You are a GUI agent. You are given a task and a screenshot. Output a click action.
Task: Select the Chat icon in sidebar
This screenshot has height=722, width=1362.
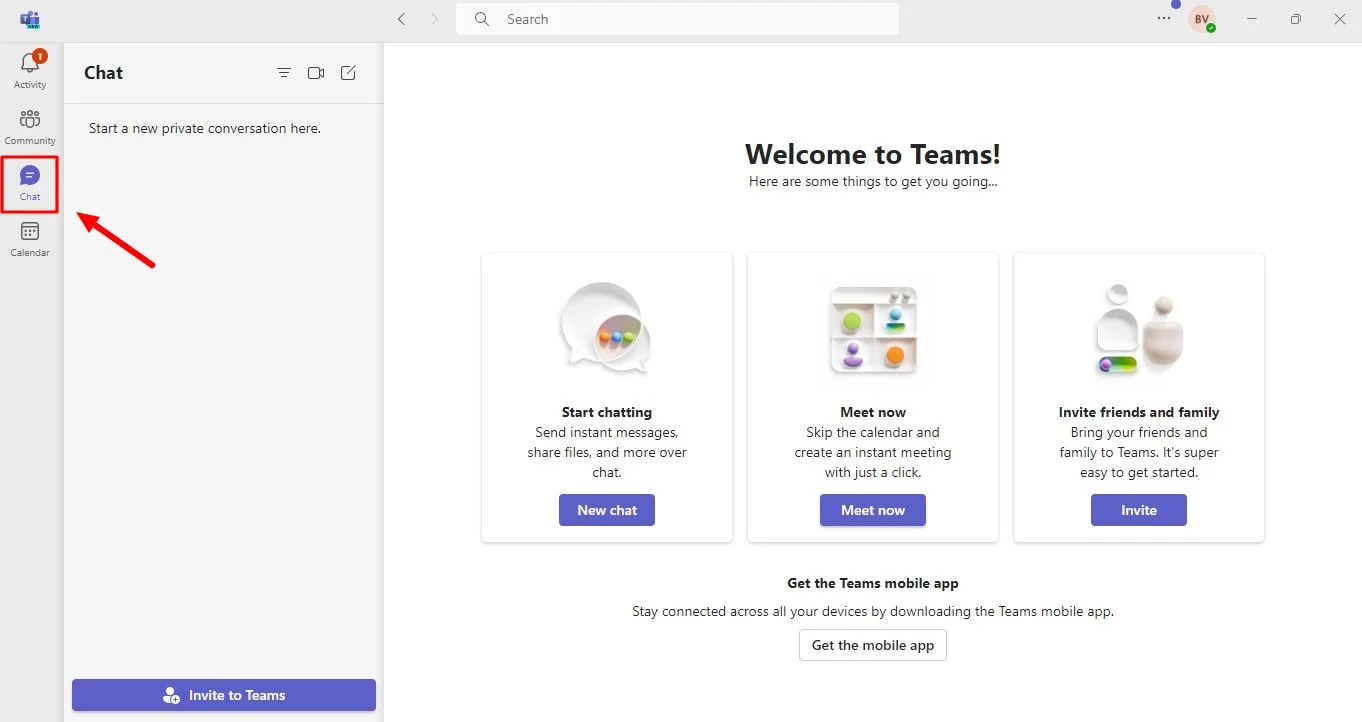tap(30, 183)
